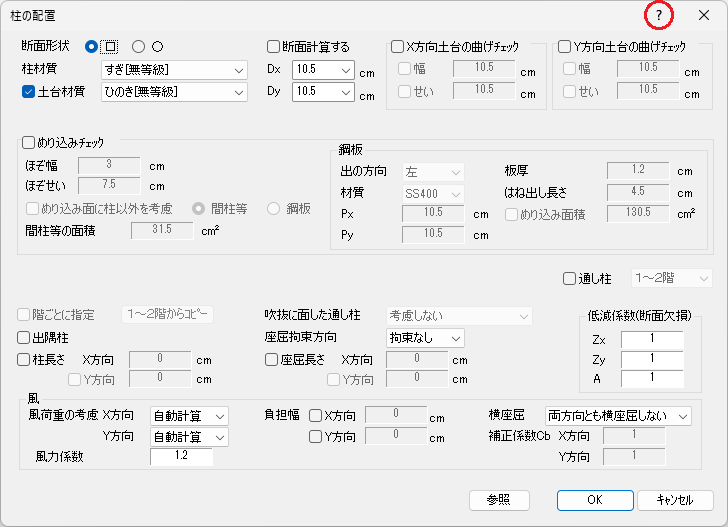
Task: Enable the 断面計算する checkbox
Action: pos(274,46)
